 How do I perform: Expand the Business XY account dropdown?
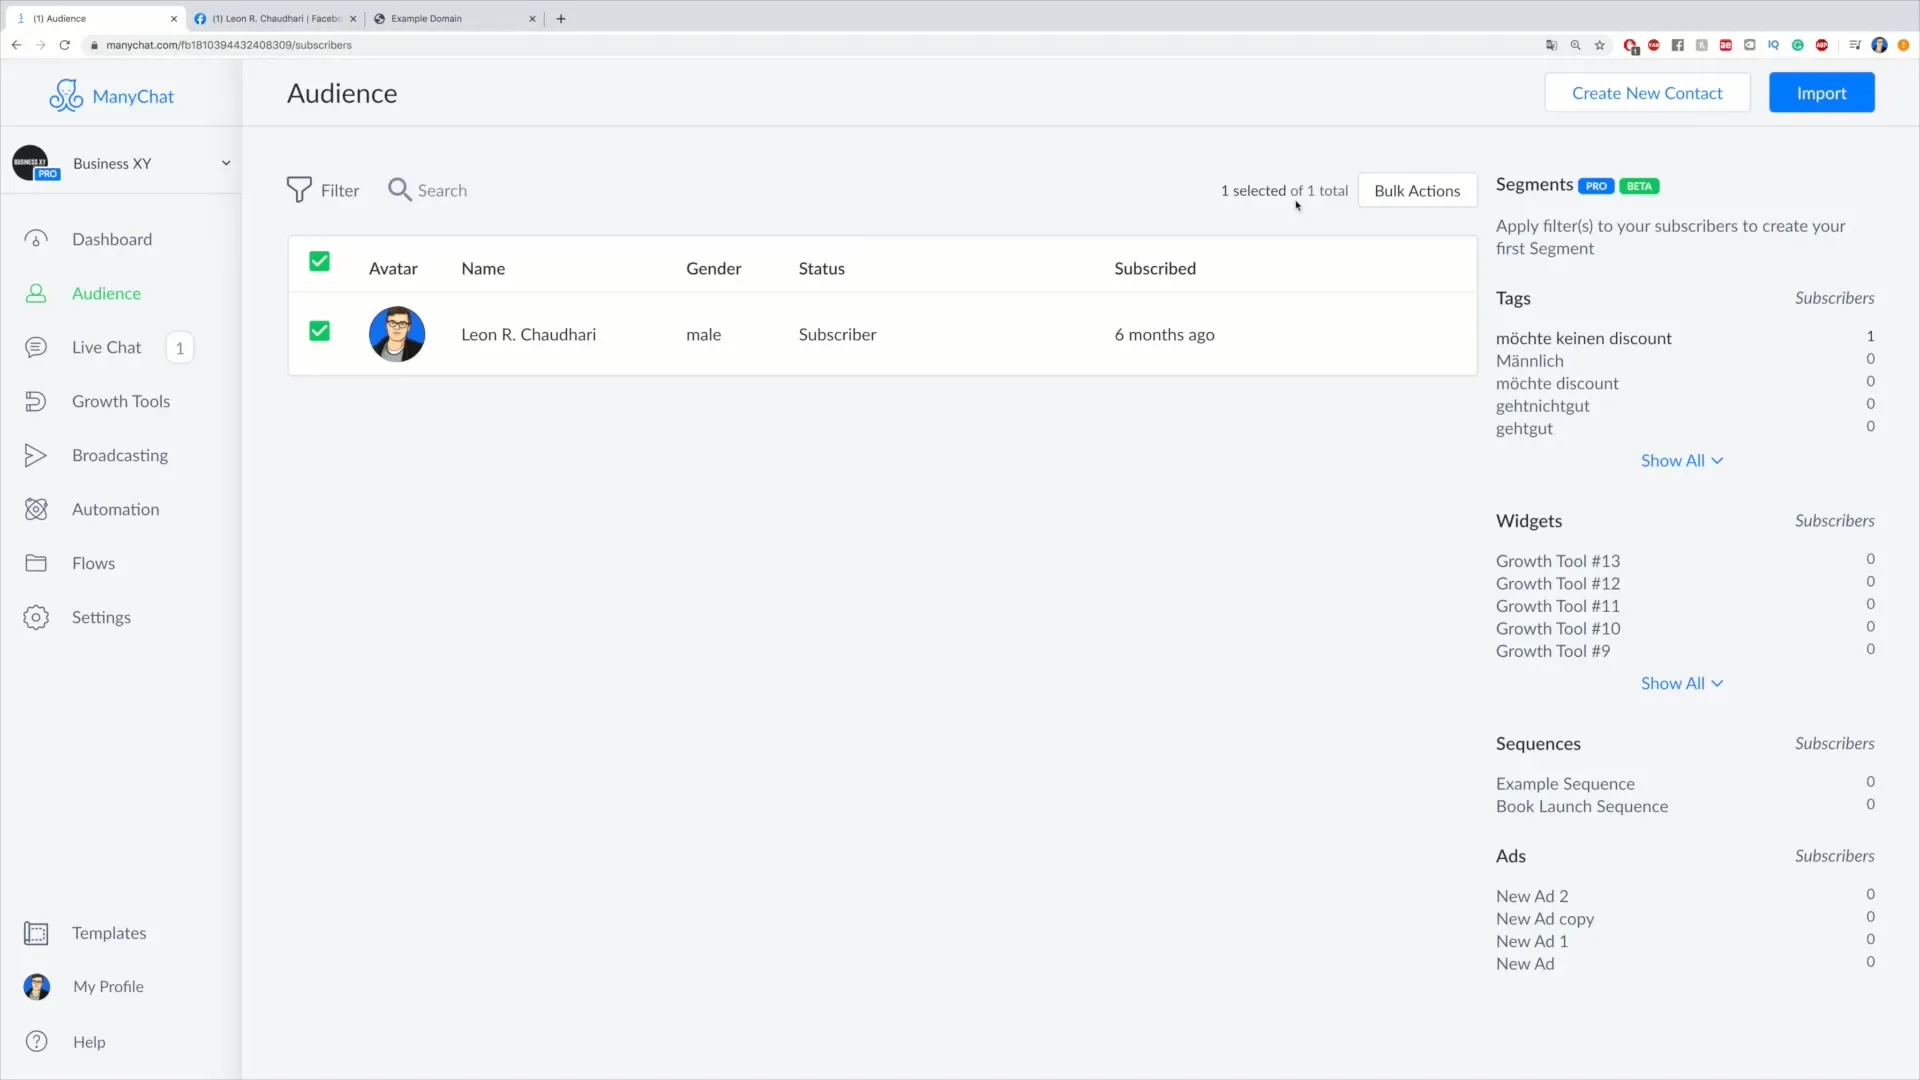[226, 163]
